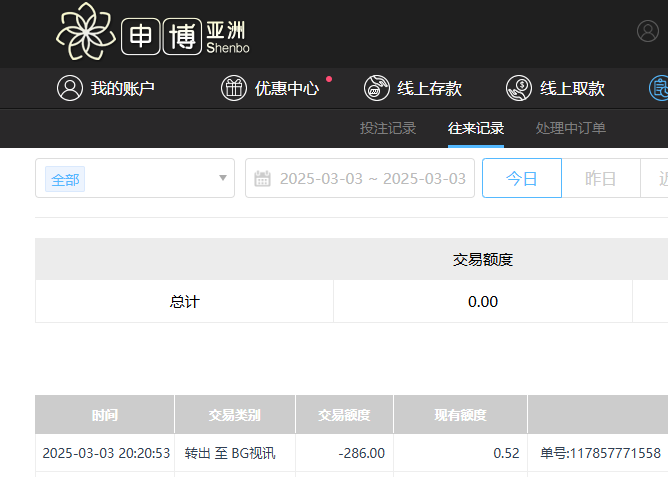Viewport: 668px width, 477px height.
Task: Select 往来记录 tab
Action: (x=476, y=128)
